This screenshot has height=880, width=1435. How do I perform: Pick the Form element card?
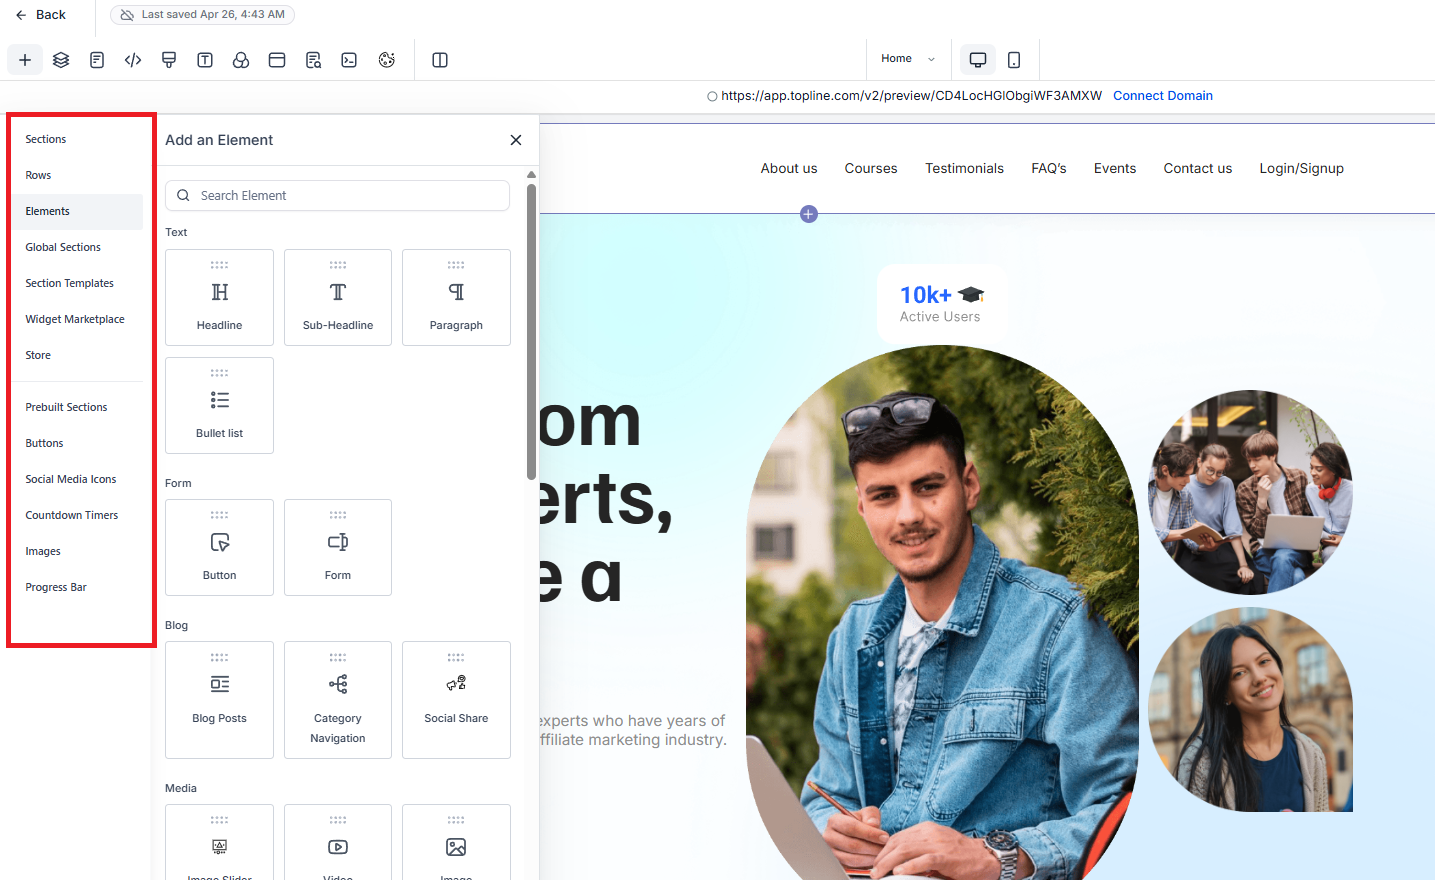pyautogui.click(x=338, y=547)
